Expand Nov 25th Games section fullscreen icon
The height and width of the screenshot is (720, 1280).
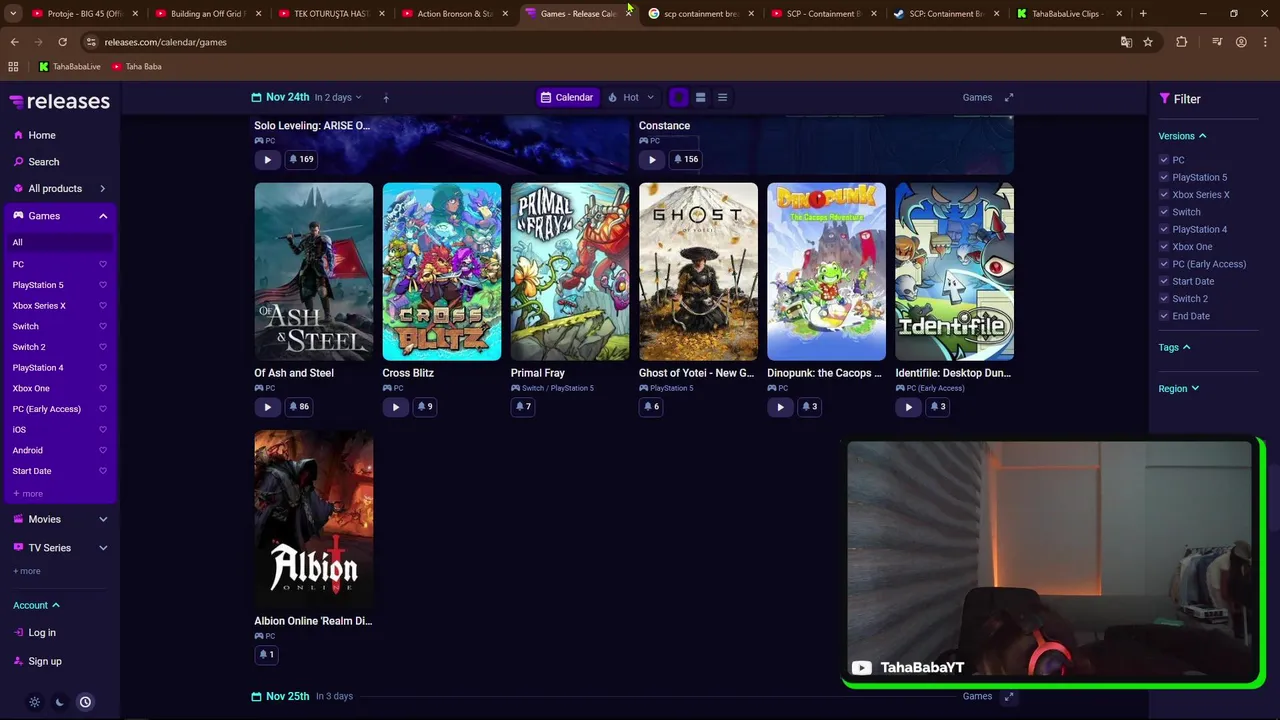1009,696
